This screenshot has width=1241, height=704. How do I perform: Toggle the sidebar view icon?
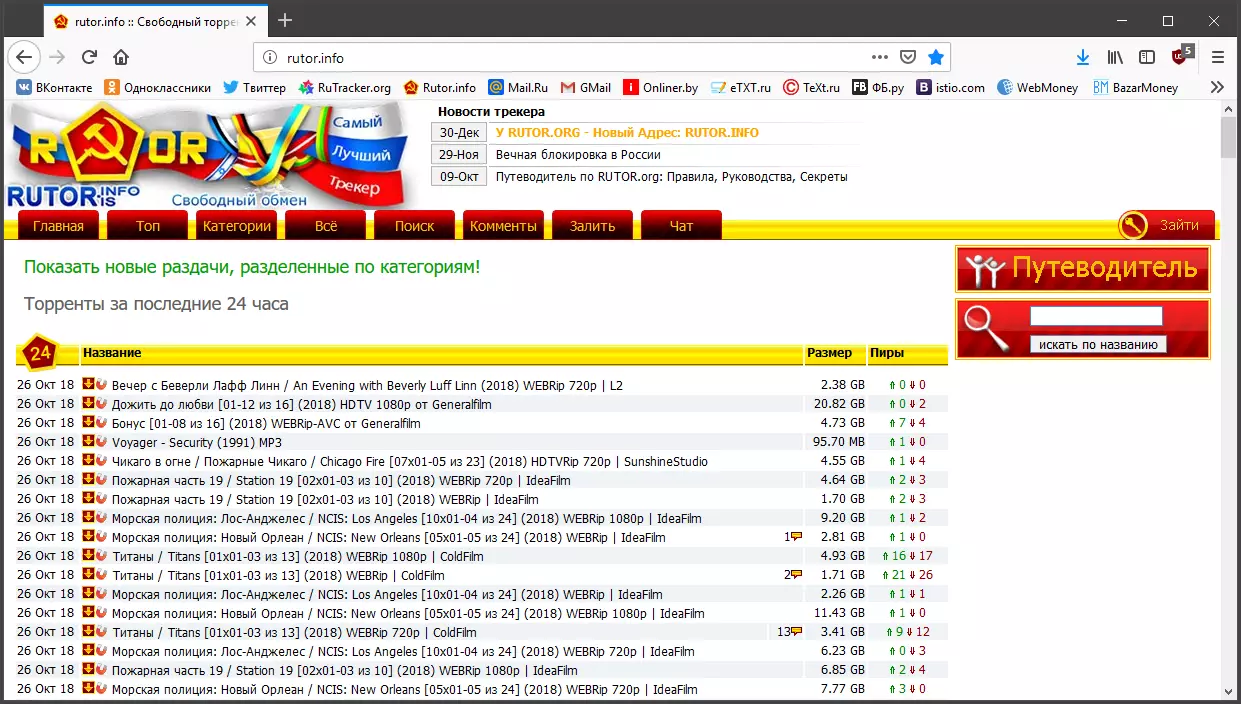point(1147,57)
